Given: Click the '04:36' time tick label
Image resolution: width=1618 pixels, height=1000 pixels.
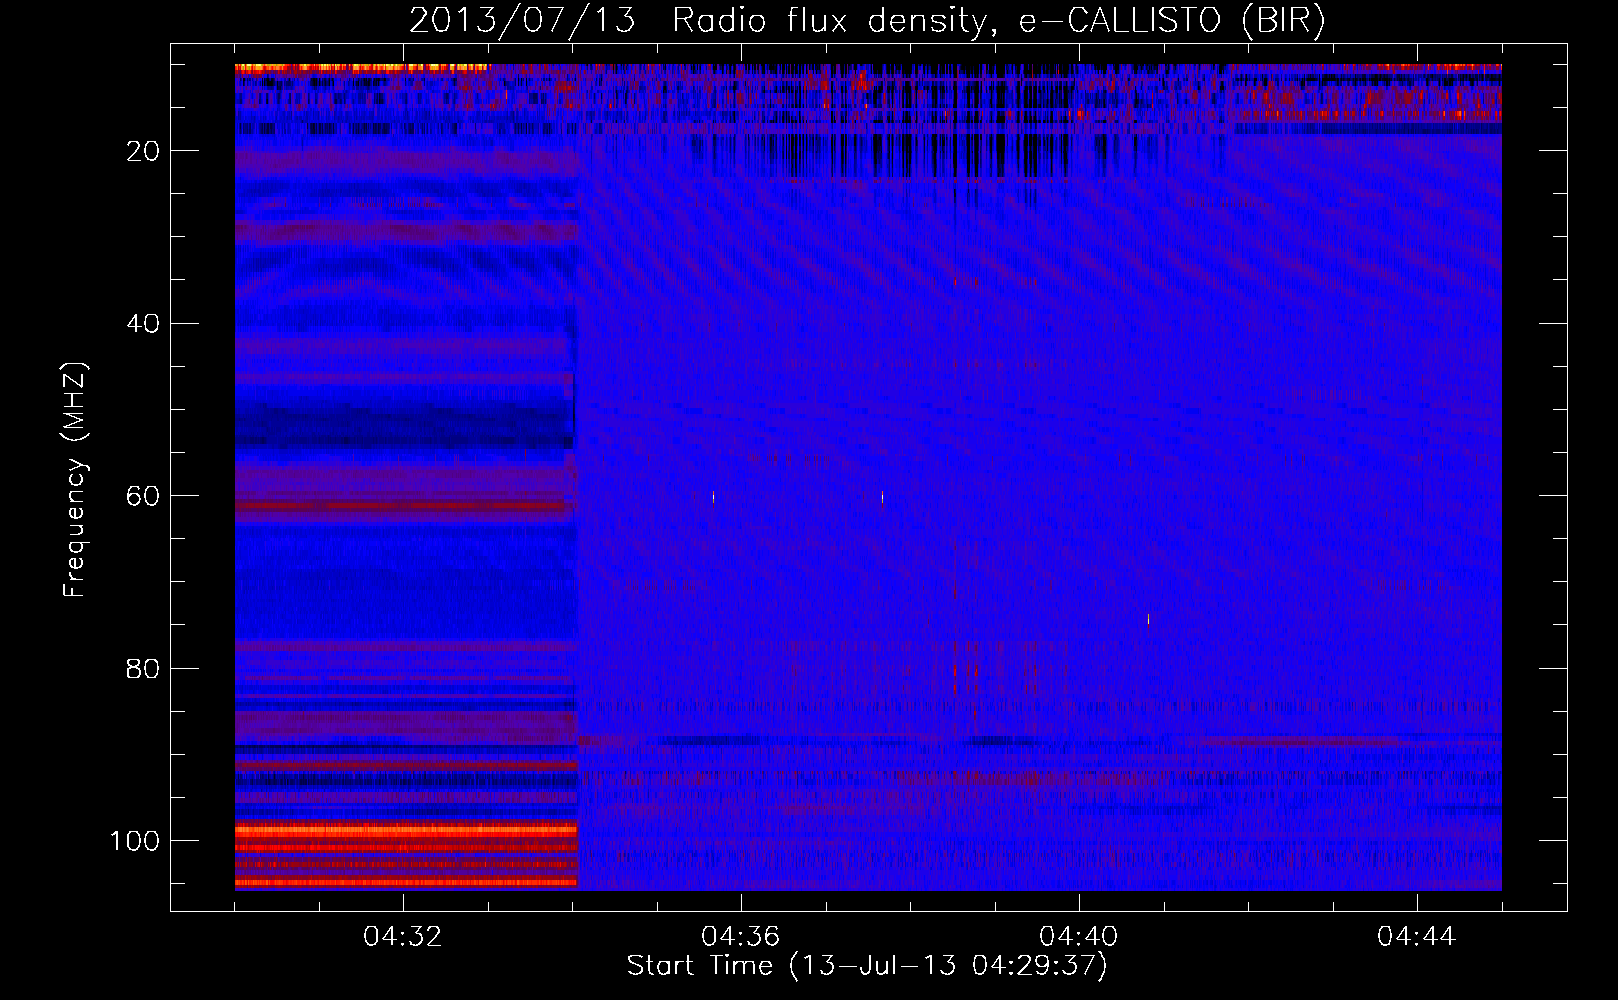Looking at the screenshot, I should (741, 937).
